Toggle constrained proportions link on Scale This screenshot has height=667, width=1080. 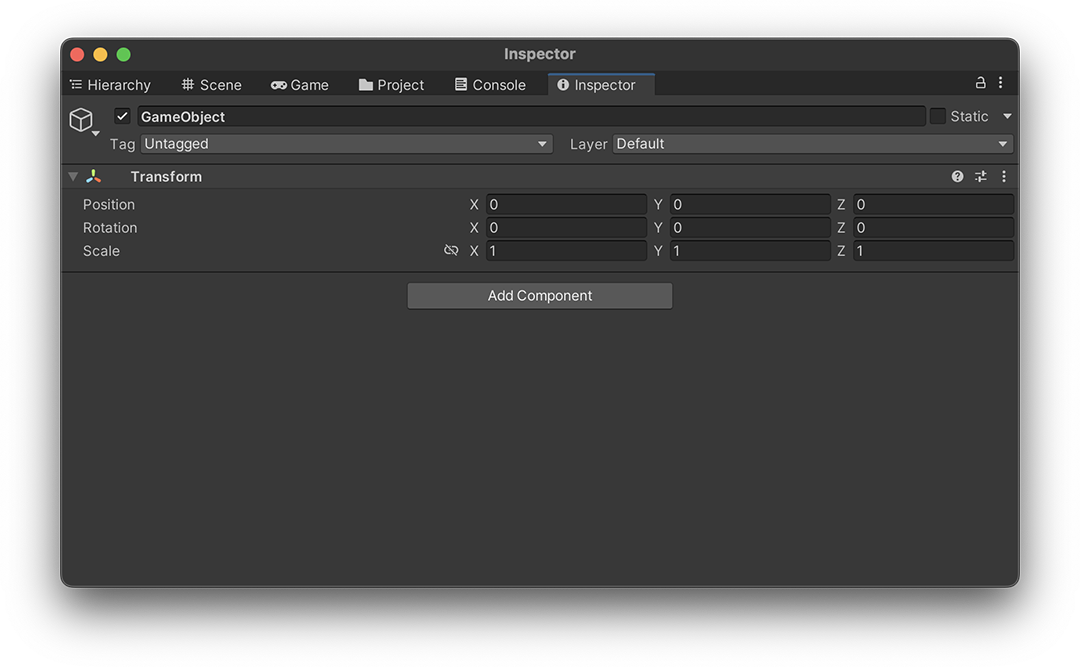451,250
